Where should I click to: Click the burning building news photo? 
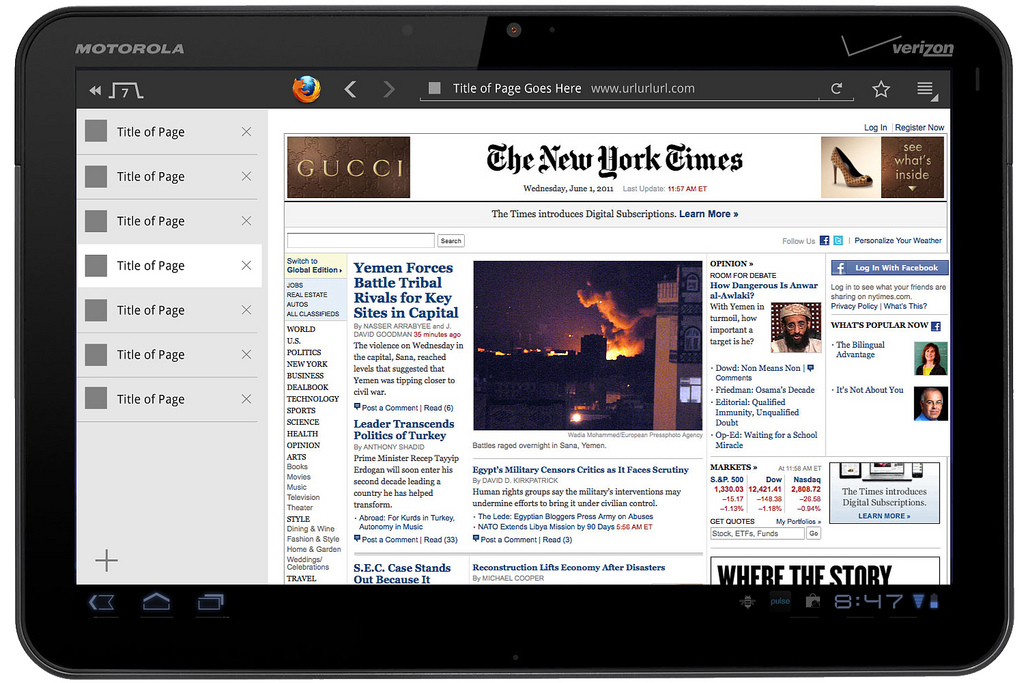coord(588,345)
